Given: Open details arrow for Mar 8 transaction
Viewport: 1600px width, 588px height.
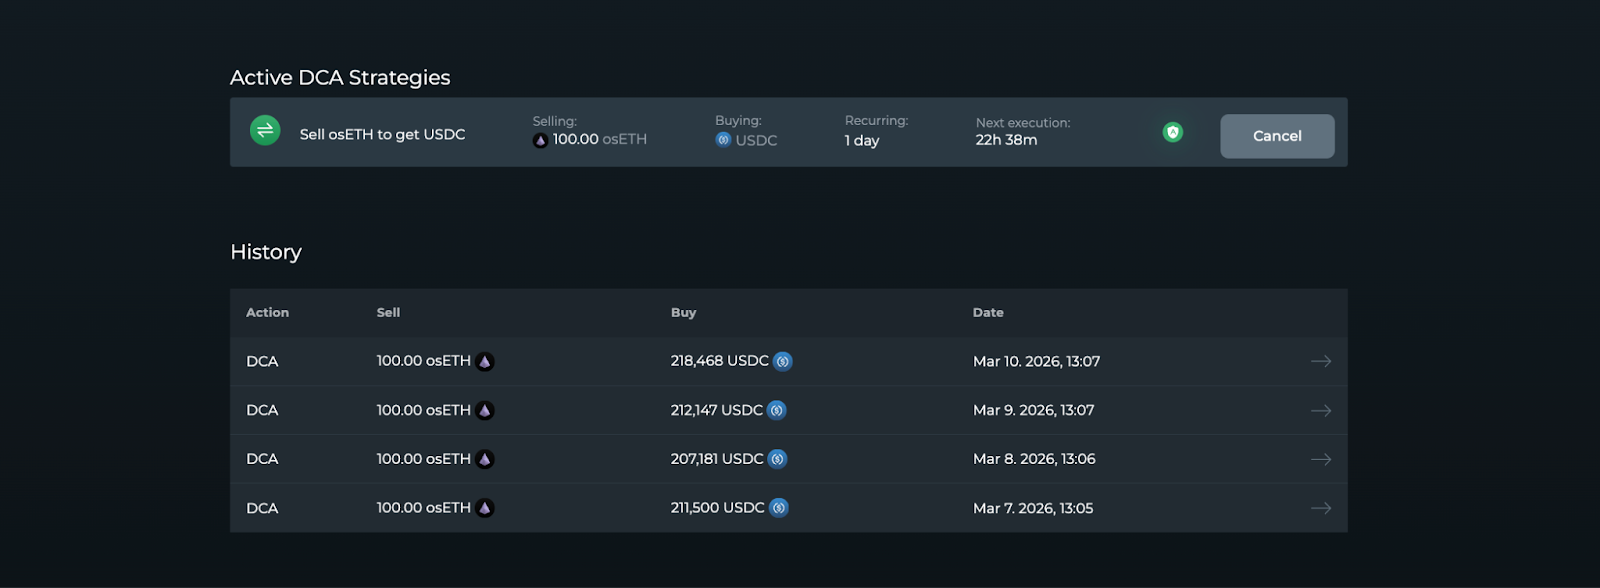Looking at the screenshot, I should point(1320,459).
